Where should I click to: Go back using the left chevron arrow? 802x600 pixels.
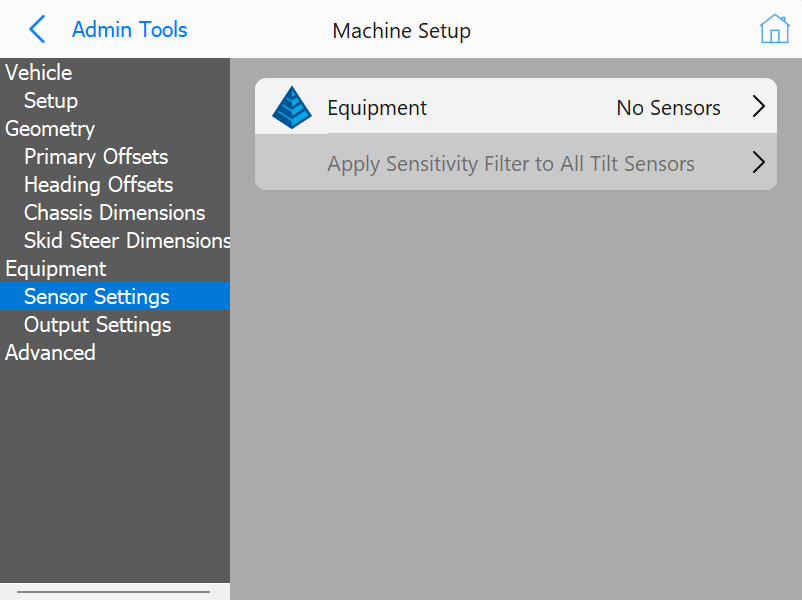tap(37, 29)
